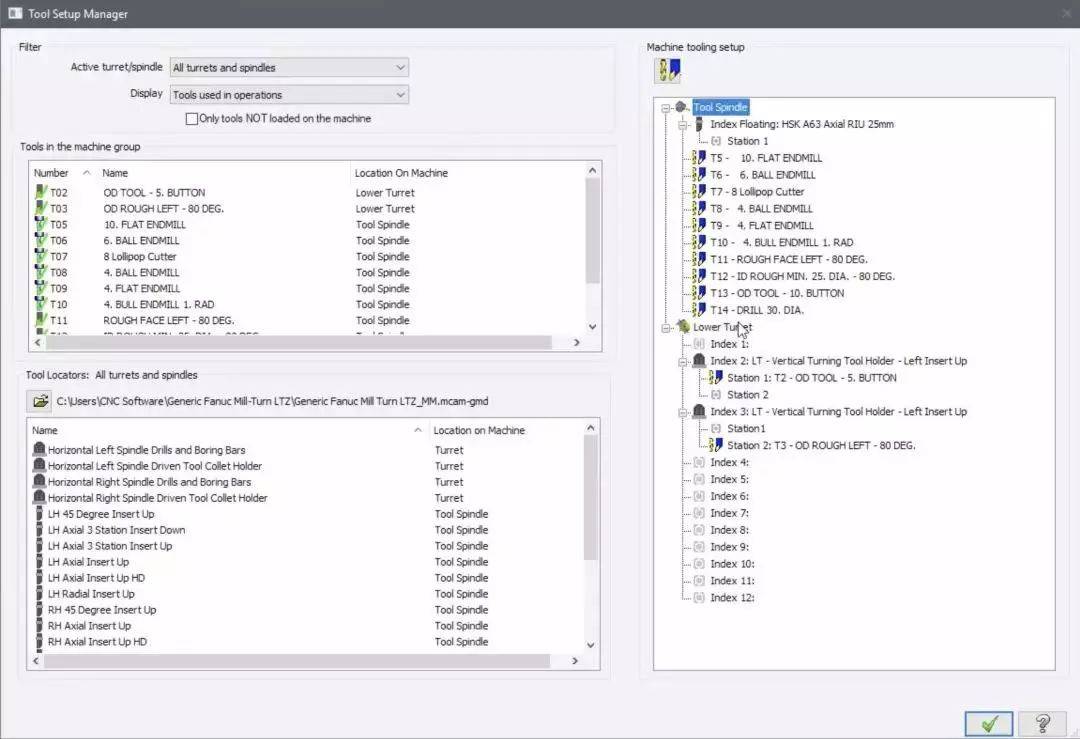Open the Active turret/spindle dropdown
Viewport: 1080px width, 739px height.
tap(289, 67)
